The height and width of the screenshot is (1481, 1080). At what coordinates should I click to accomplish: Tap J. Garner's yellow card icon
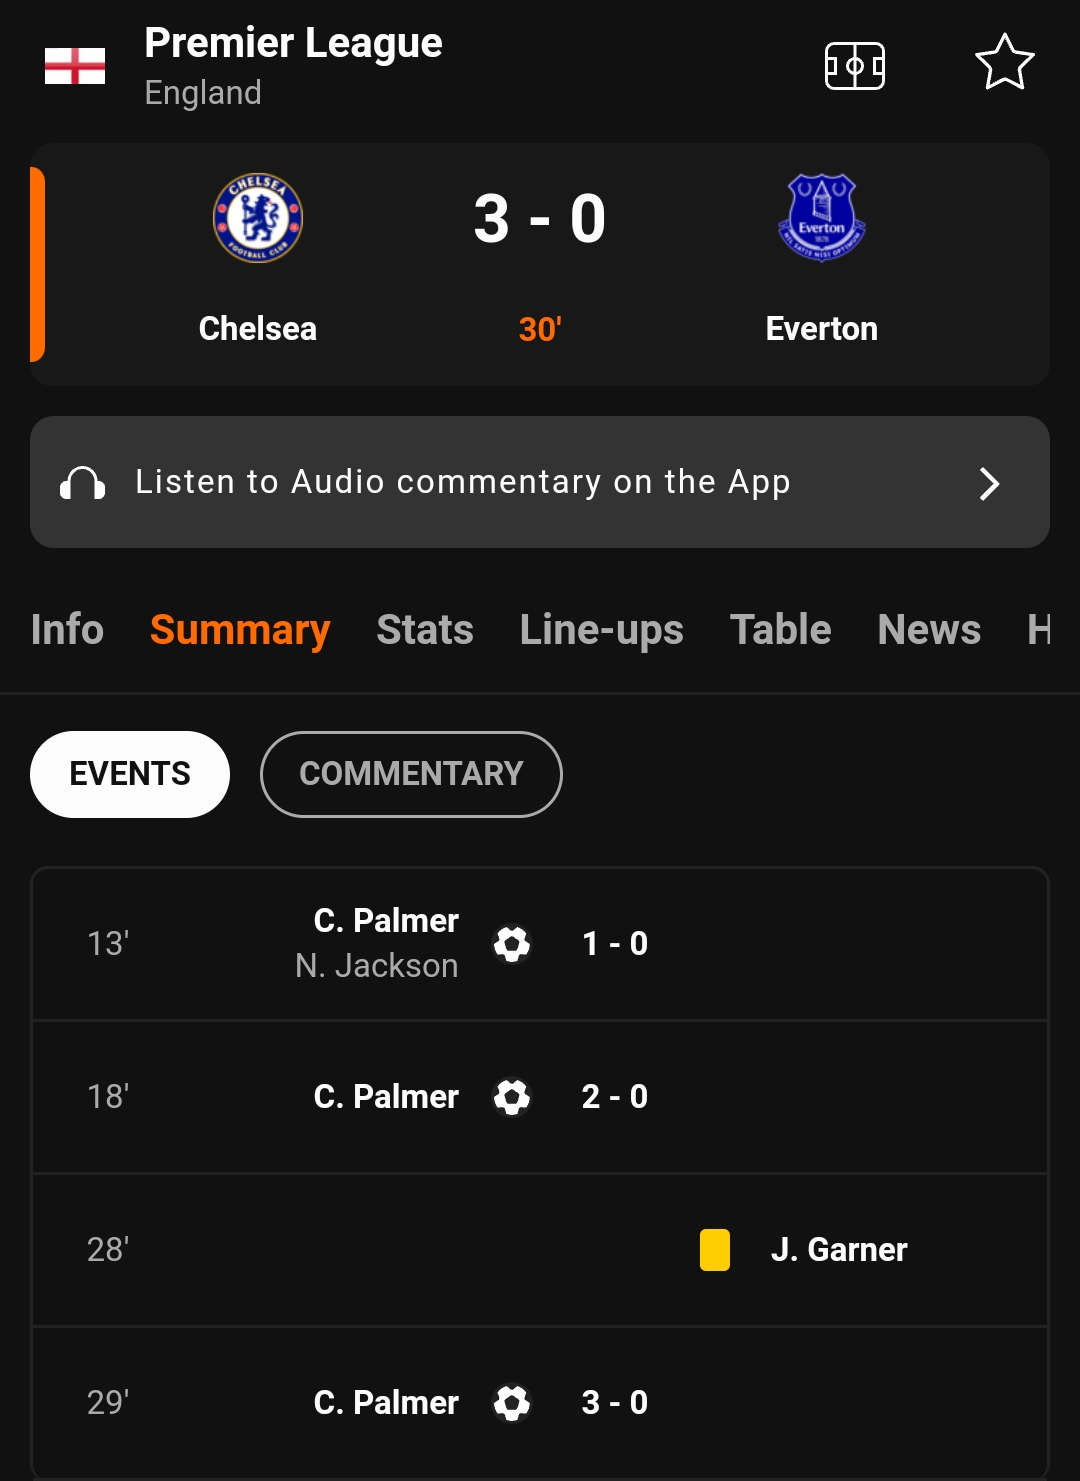[x=715, y=1249]
